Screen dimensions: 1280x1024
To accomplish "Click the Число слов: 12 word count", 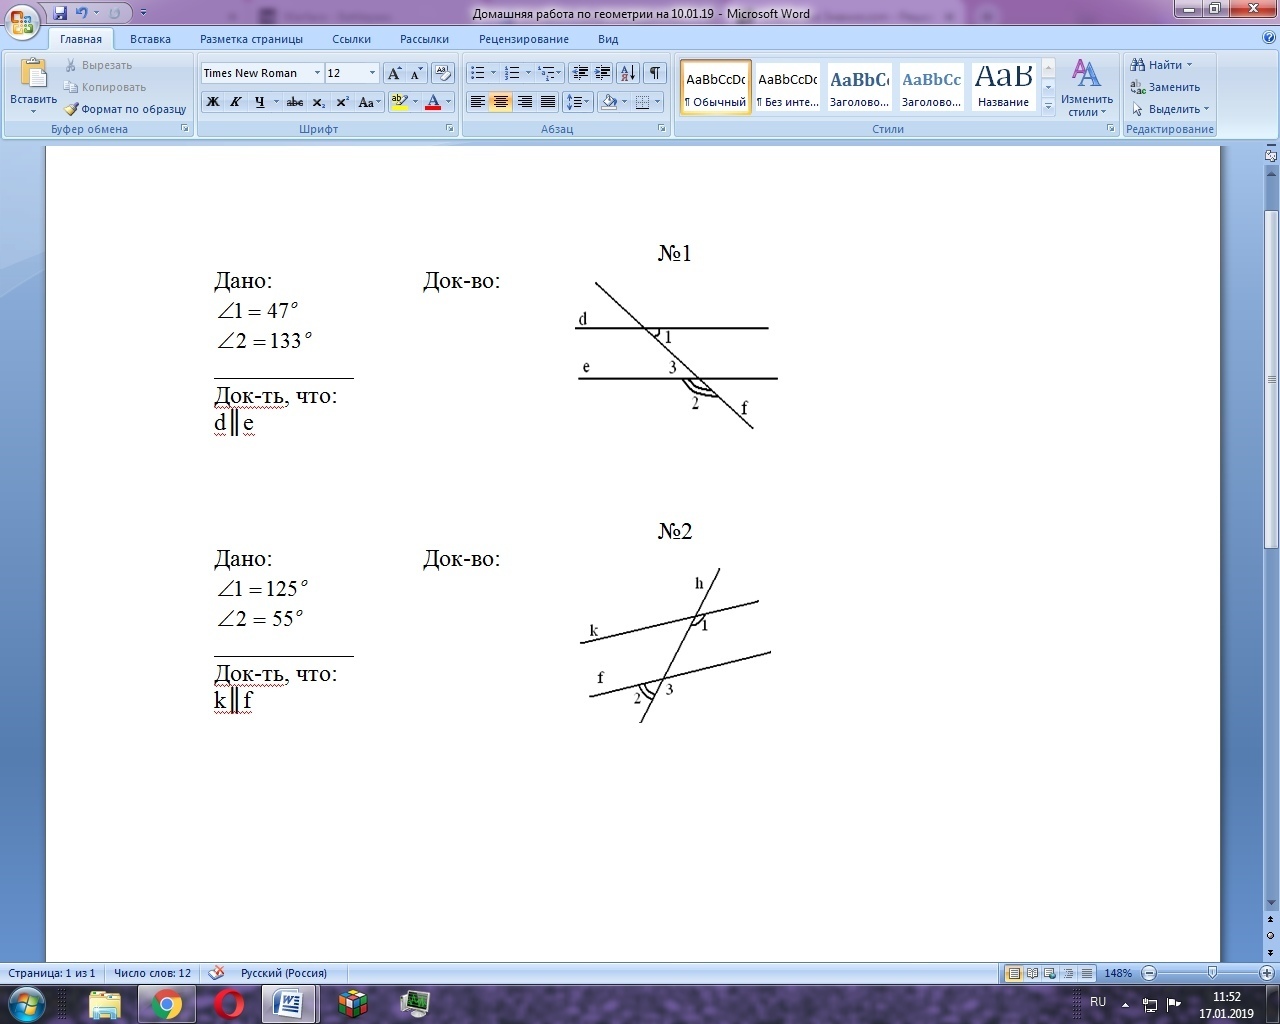I will coord(152,973).
